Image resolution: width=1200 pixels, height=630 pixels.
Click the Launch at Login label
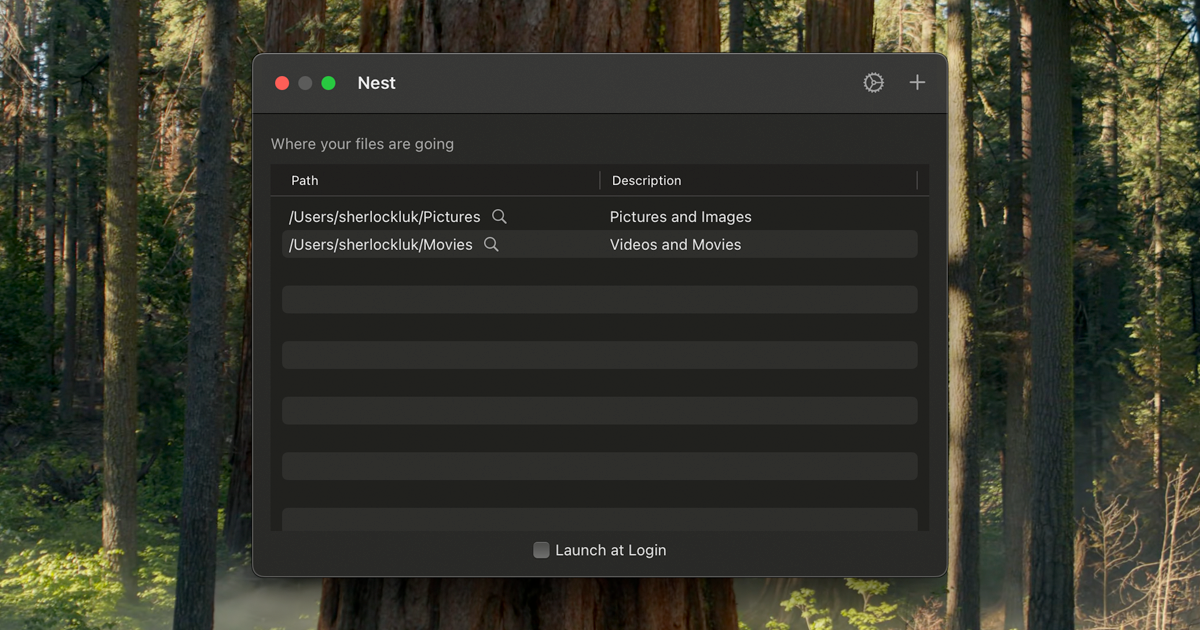[x=610, y=550]
